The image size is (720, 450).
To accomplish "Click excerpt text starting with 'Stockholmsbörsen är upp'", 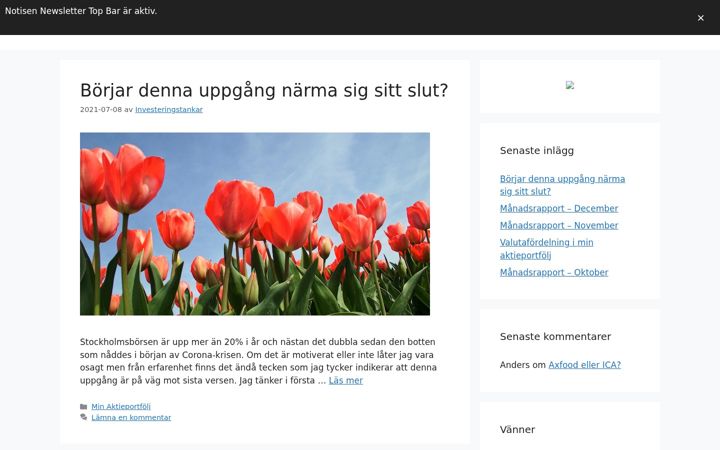I will click(x=258, y=361).
